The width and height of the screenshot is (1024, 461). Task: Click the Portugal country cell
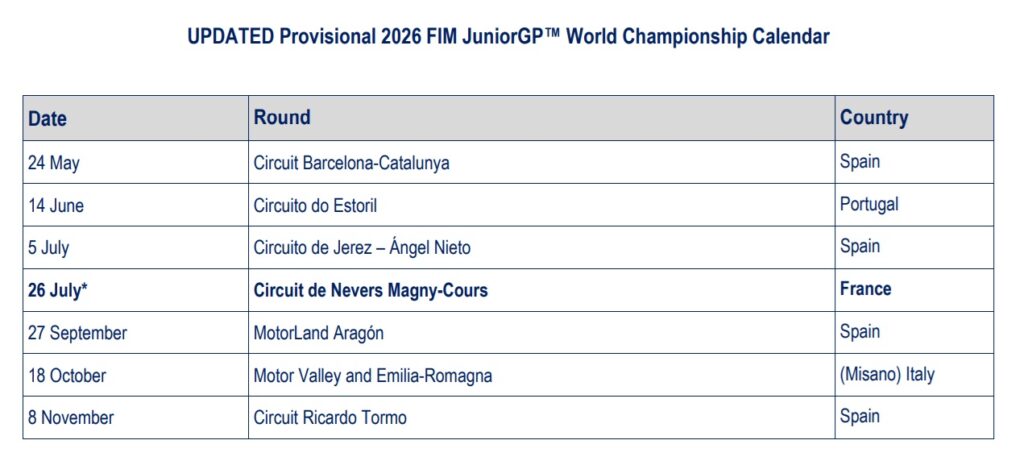[x=869, y=204]
